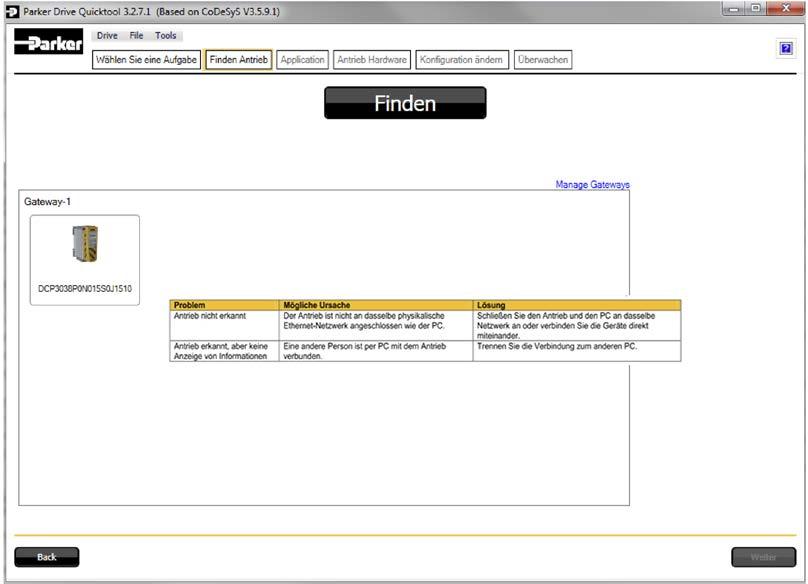Click the Problem column header

(x=224, y=305)
